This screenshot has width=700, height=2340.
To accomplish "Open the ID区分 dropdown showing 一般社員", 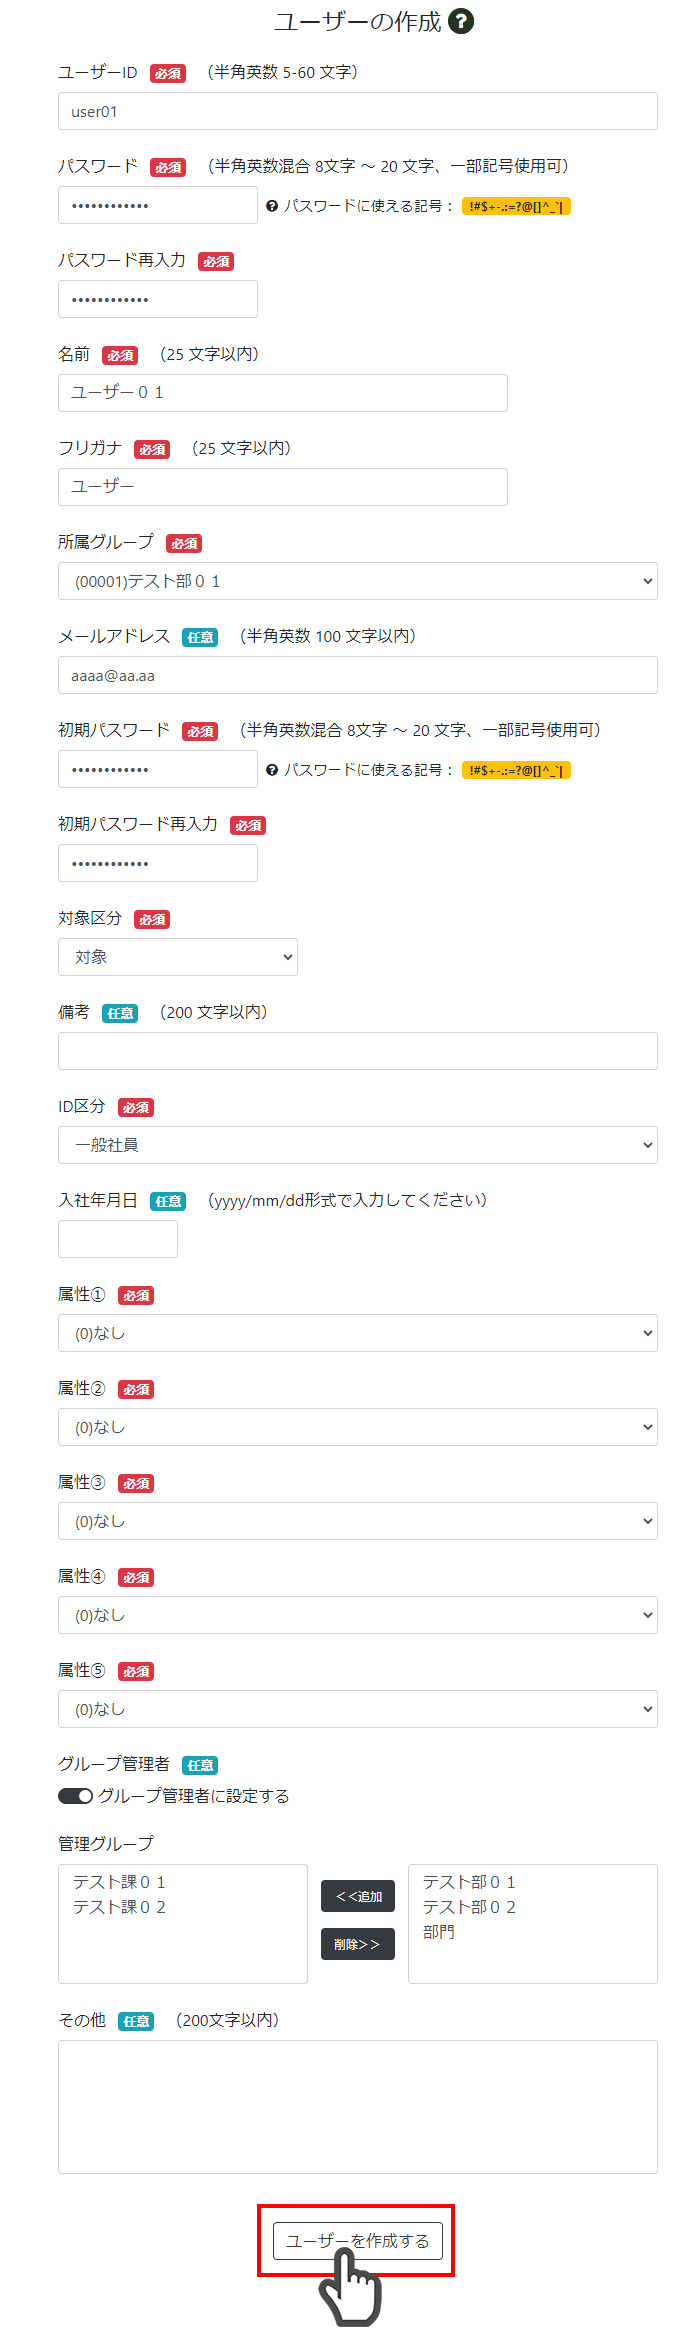I will click(358, 1145).
